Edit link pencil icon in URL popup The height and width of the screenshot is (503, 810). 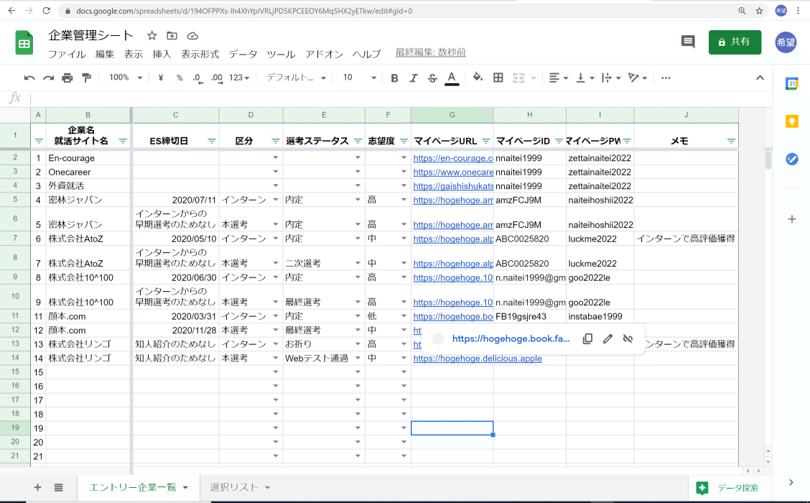[x=608, y=339]
